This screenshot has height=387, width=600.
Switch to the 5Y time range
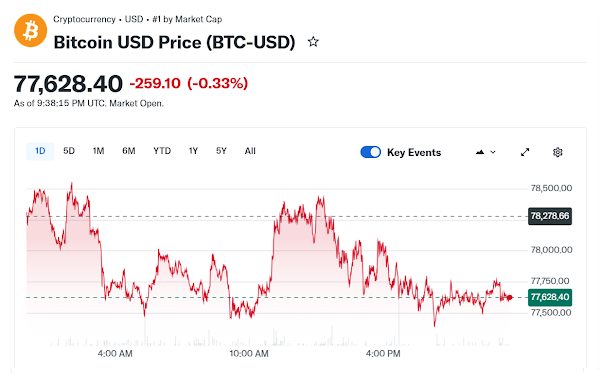[221, 151]
